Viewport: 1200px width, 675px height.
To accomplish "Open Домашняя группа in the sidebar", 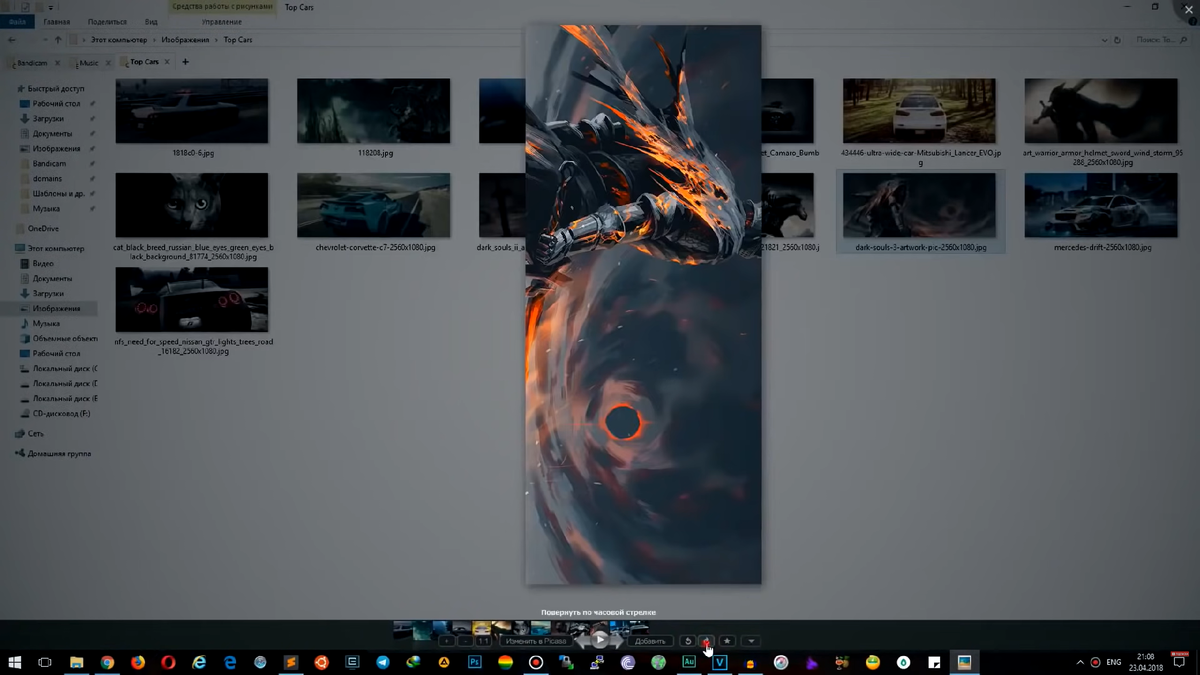I will 59,454.
